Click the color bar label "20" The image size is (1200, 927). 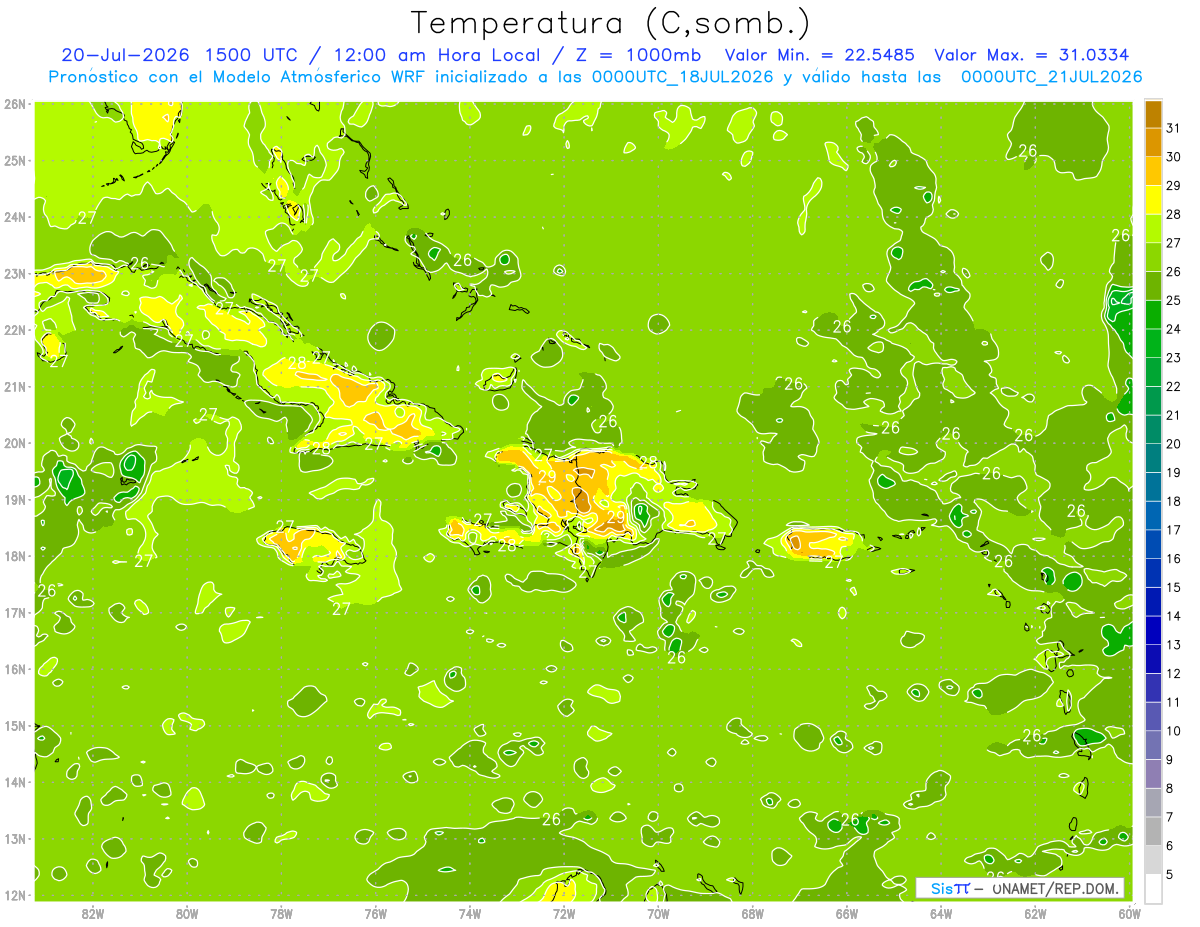pyautogui.click(x=1173, y=444)
